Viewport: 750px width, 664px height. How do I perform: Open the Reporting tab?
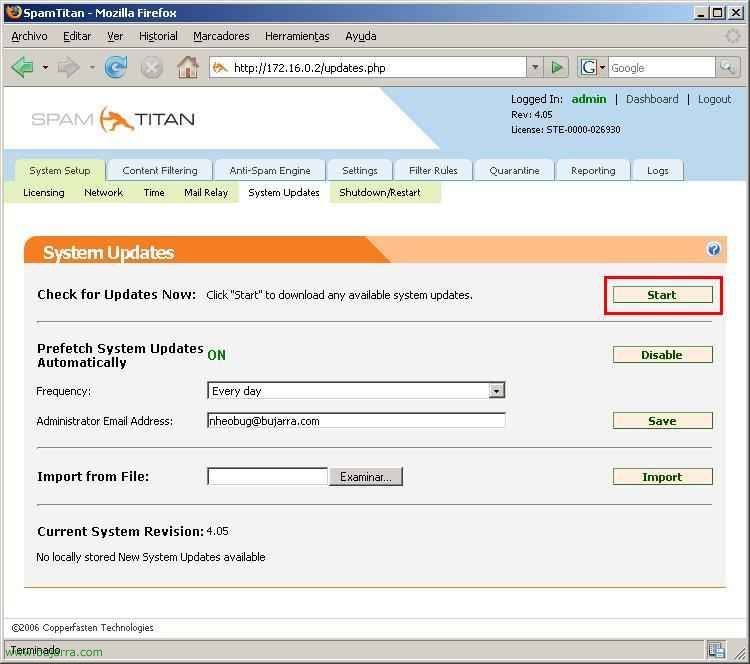click(593, 170)
